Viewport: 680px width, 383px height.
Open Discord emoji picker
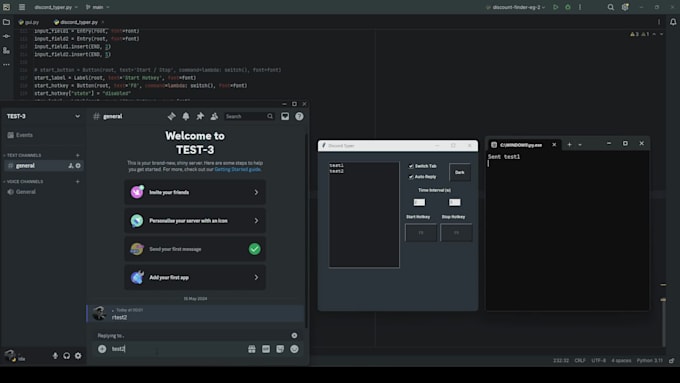pos(294,349)
